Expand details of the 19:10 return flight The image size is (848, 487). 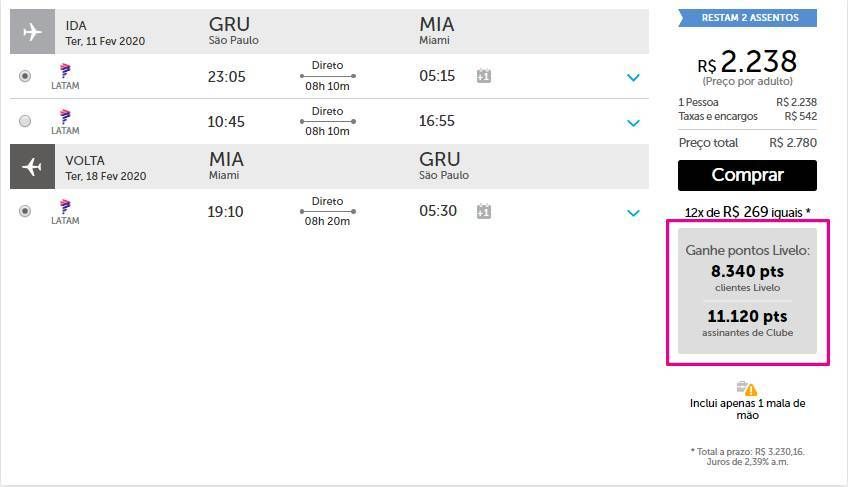(x=633, y=213)
